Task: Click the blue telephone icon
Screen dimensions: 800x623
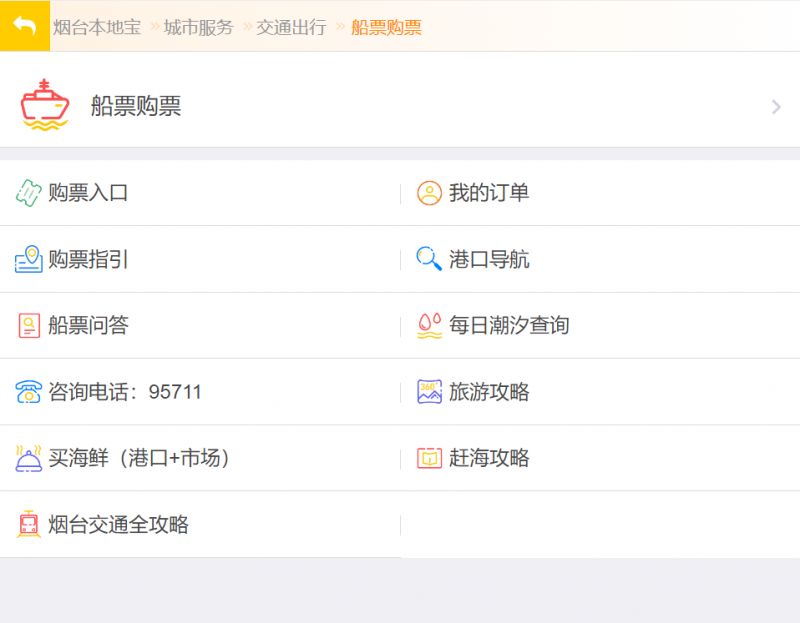Action: 29,392
